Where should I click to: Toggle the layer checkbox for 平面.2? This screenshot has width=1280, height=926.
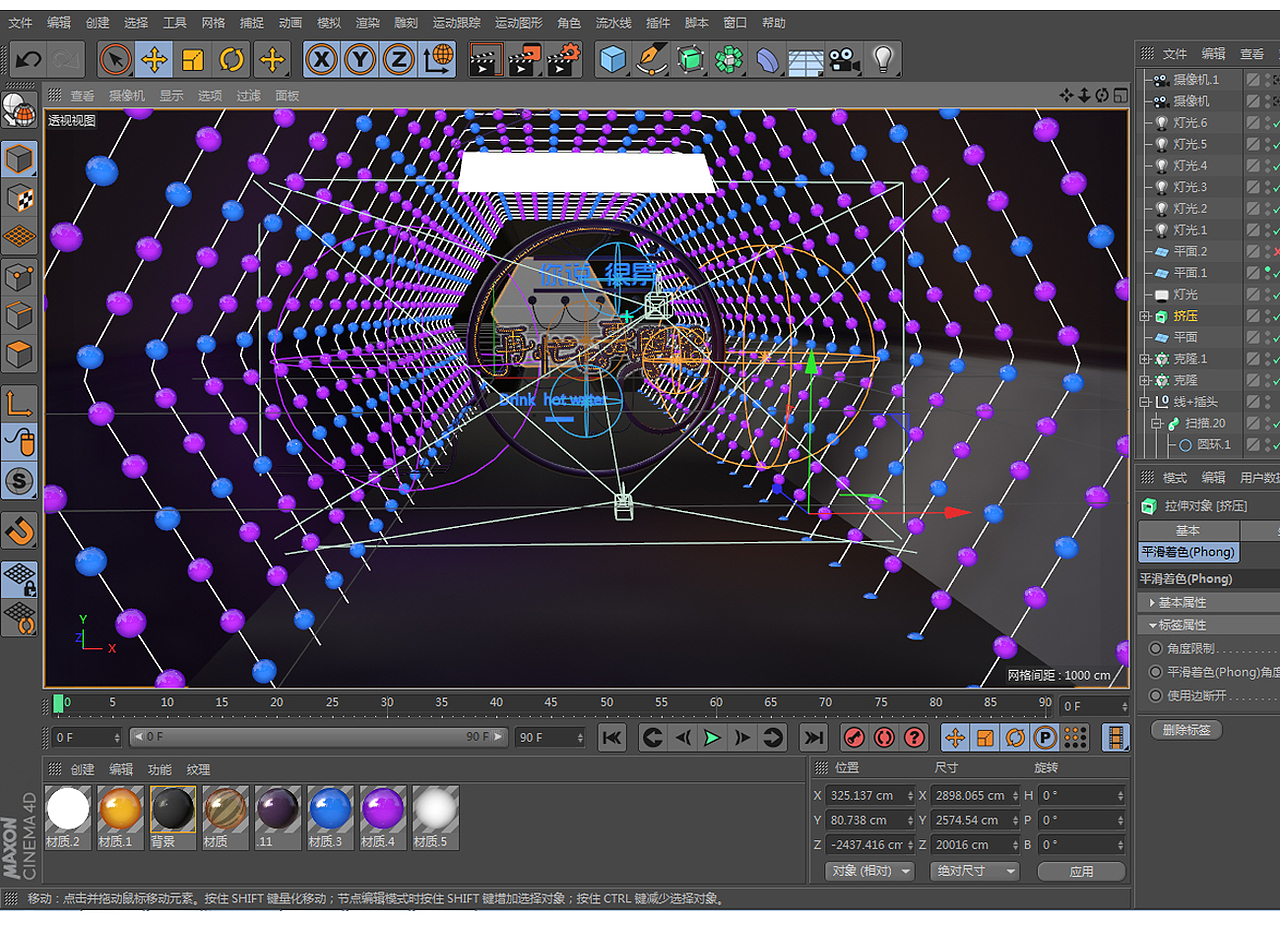(1253, 252)
